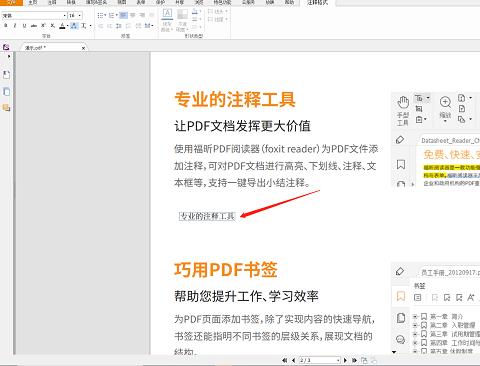
Task: Insert a bulleted list
Action: pyautogui.click(x=100, y=15)
